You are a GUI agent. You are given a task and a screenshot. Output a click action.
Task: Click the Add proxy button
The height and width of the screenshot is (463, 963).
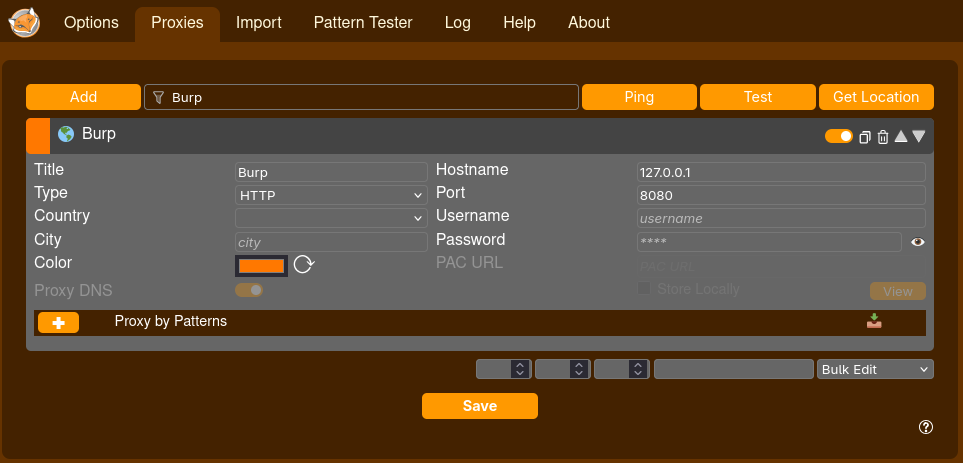(84, 97)
